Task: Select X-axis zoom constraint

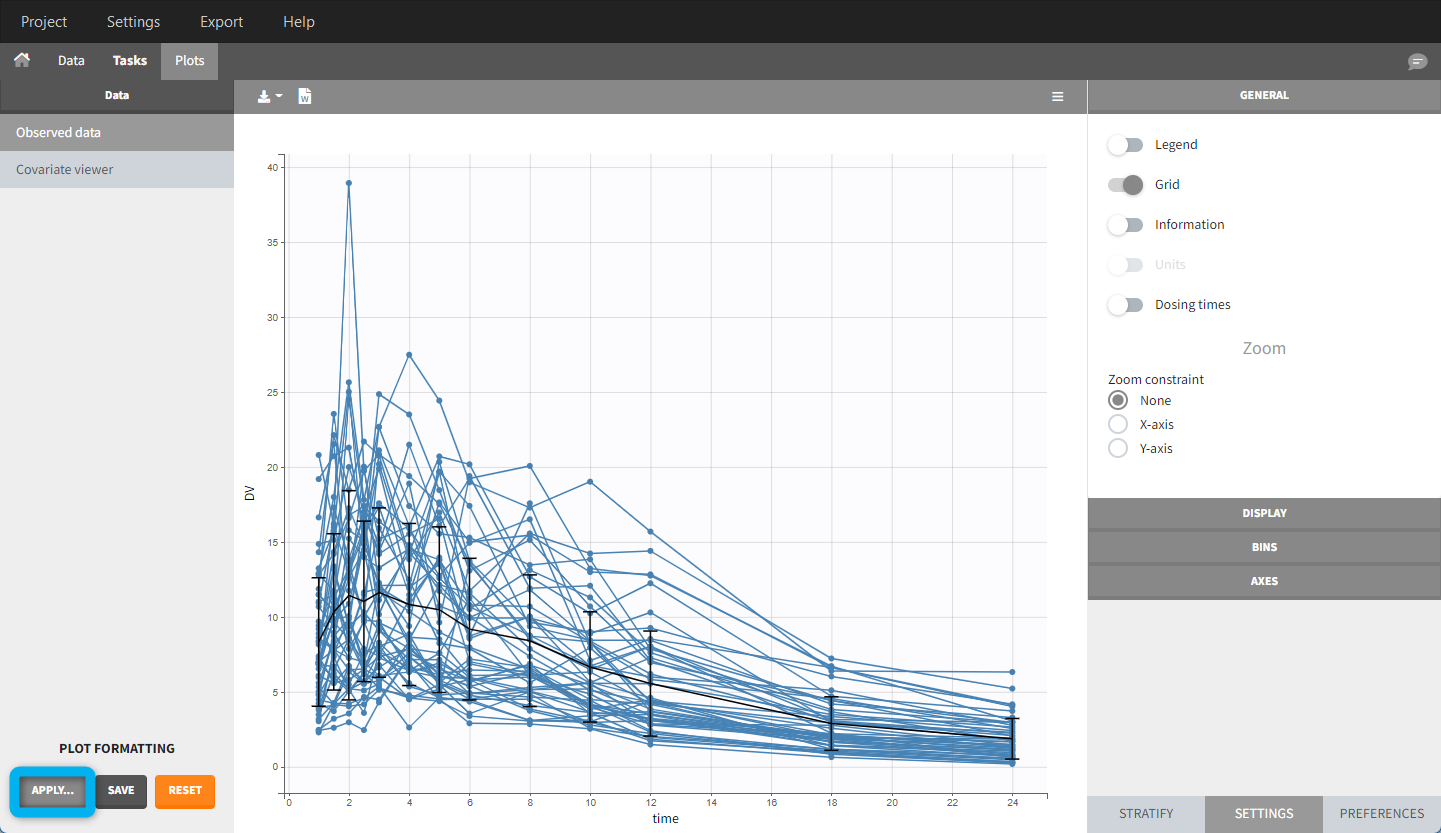Action: click(1118, 425)
